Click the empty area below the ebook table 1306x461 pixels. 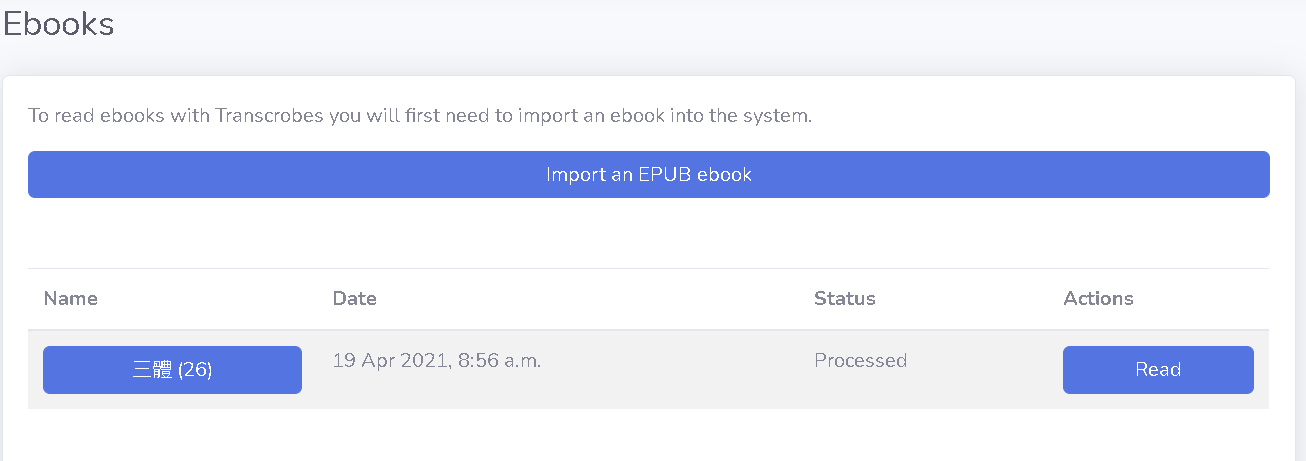coord(648,436)
